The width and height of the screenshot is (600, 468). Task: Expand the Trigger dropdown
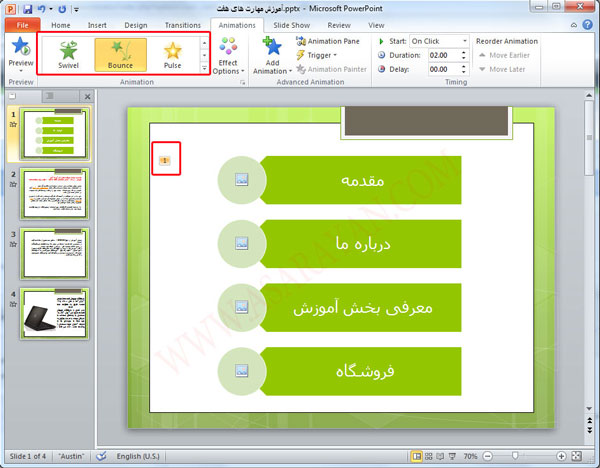[319, 55]
